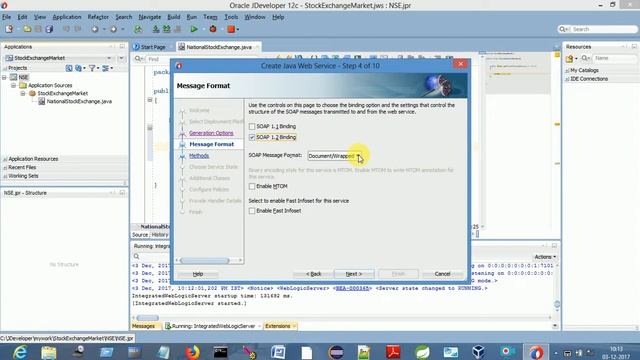Collapse the NSE project node
Image resolution: width=640 pixels, height=360 pixels.
(4, 77)
